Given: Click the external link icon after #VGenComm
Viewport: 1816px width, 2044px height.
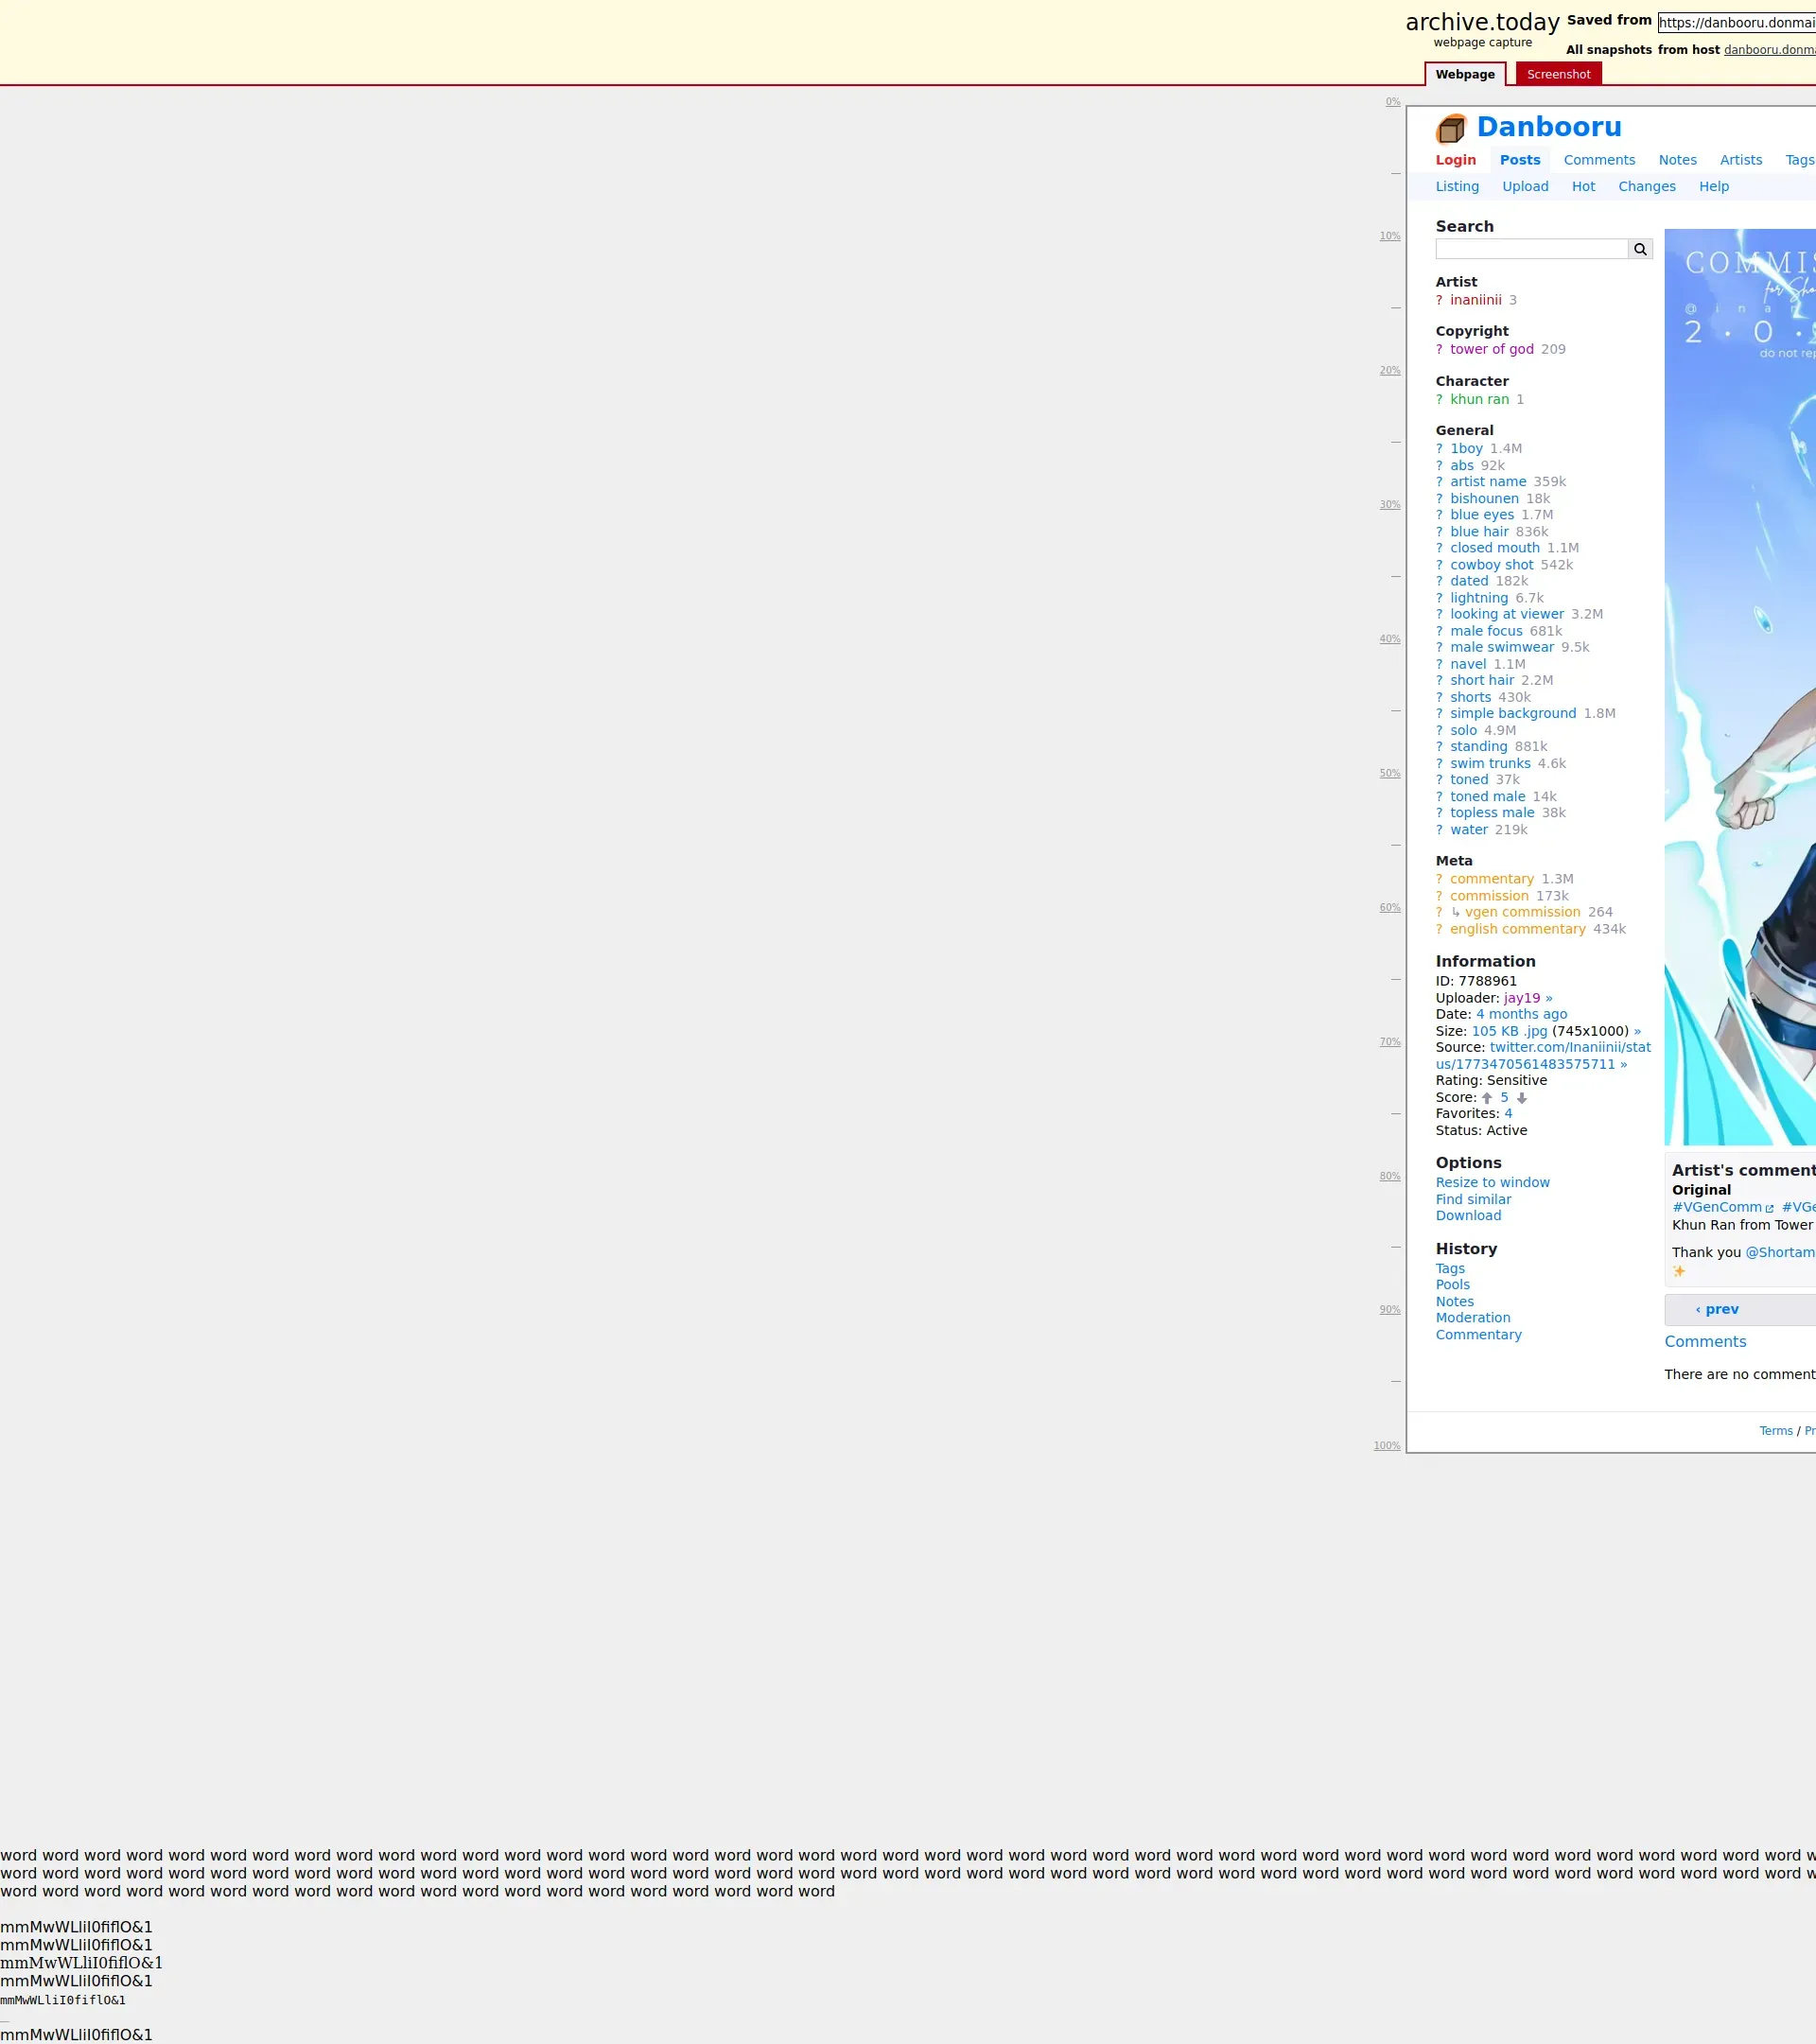Looking at the screenshot, I should (1769, 1208).
